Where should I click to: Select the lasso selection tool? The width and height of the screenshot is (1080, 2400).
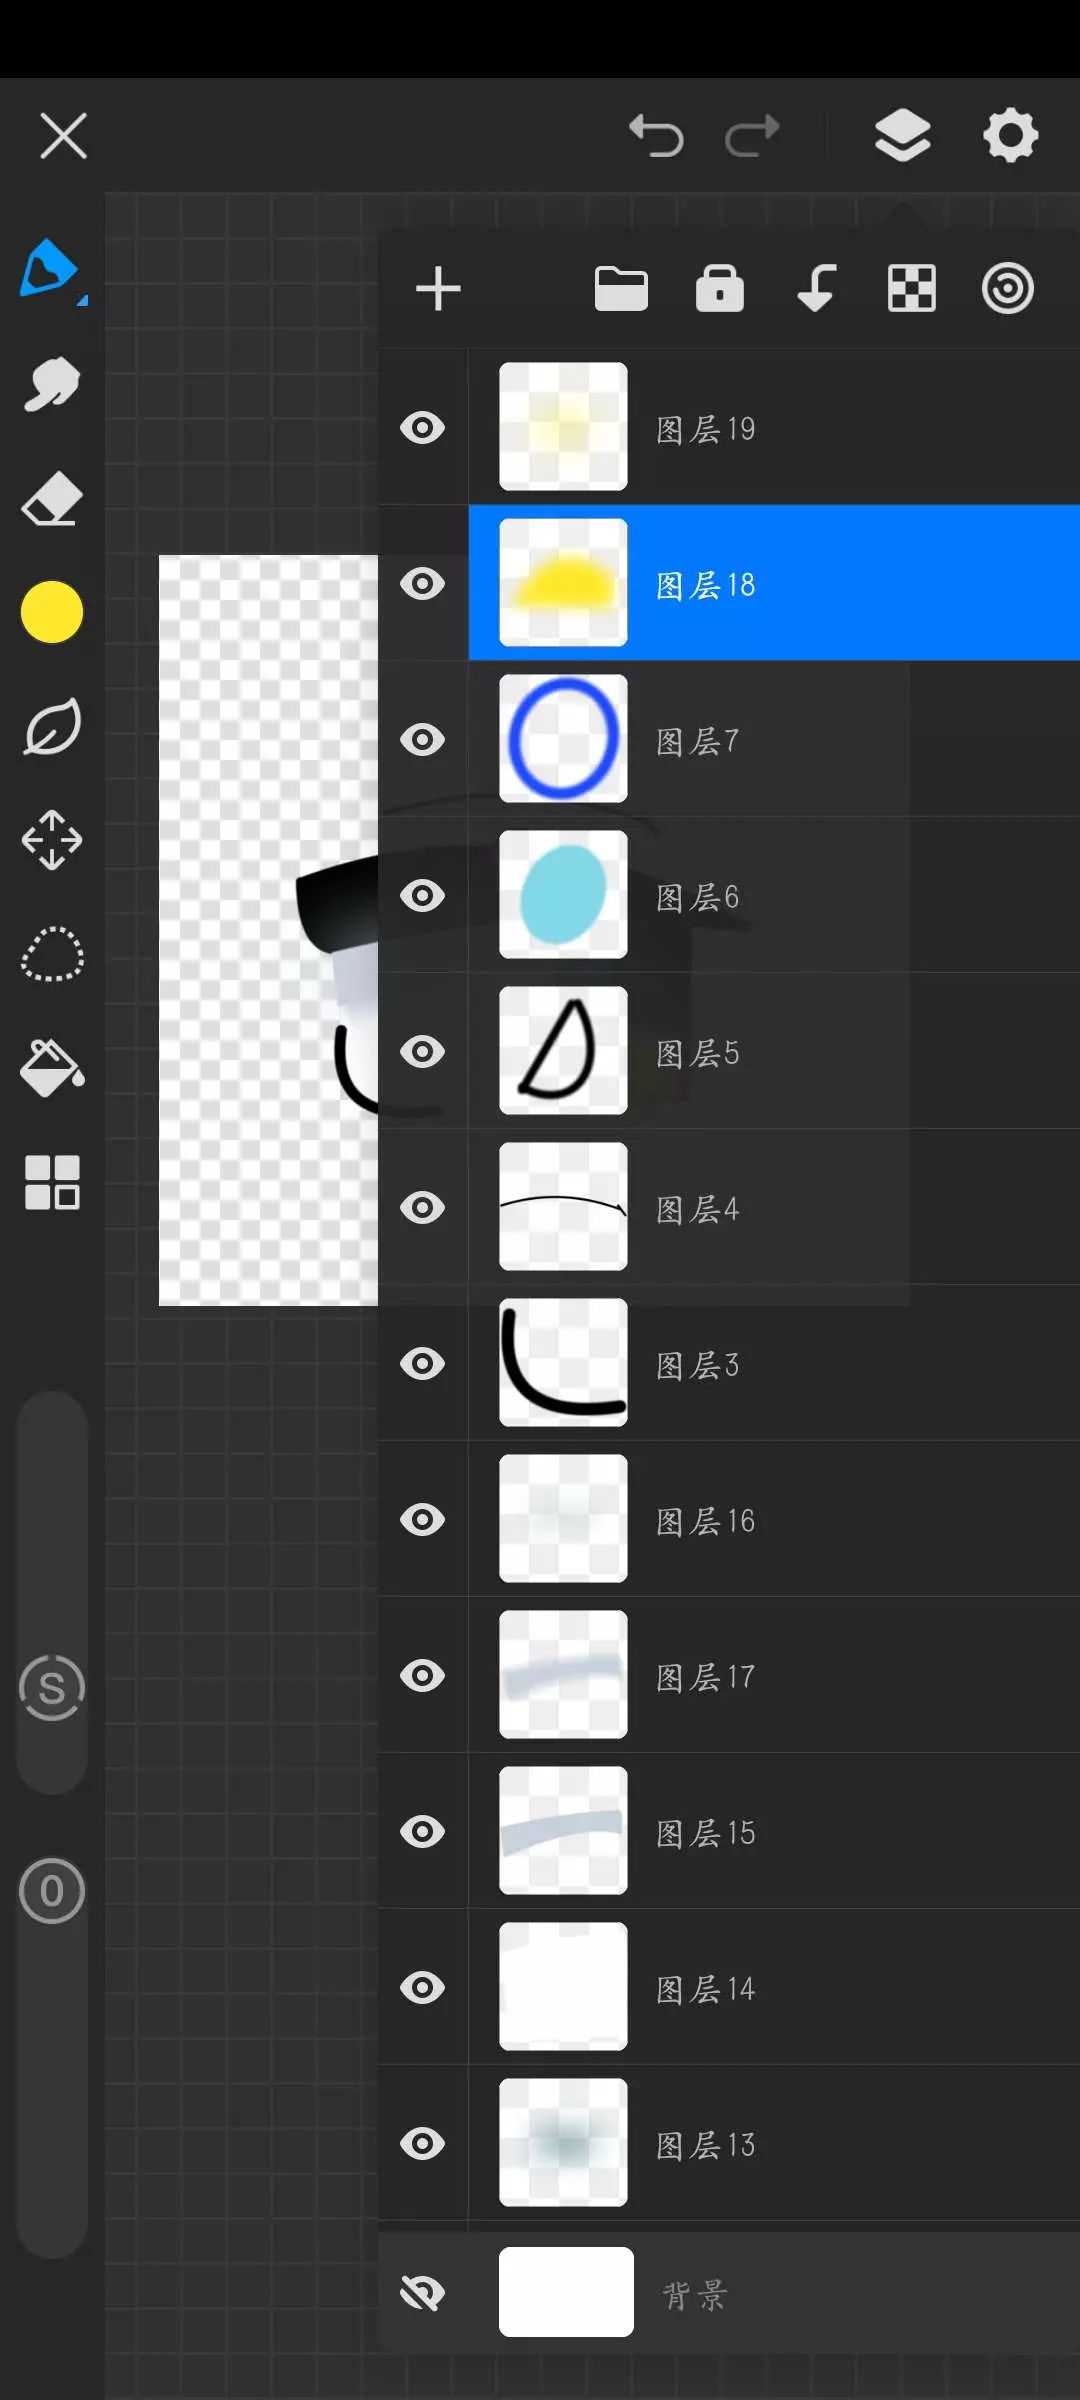tap(52, 955)
